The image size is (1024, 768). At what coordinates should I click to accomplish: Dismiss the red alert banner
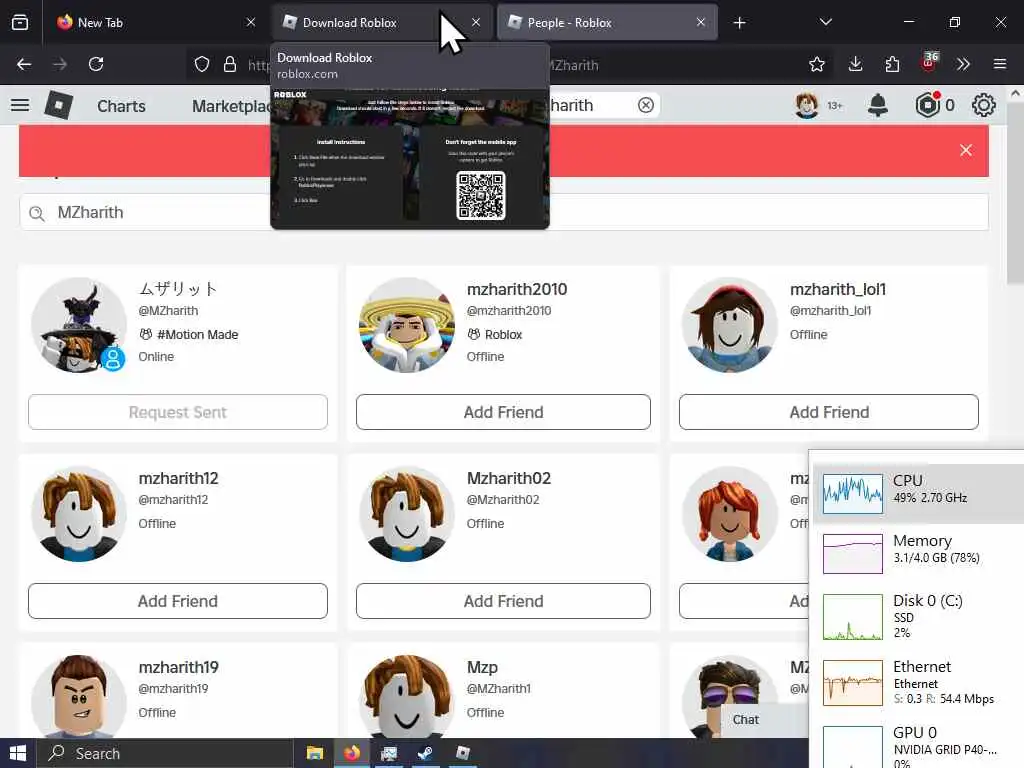966,150
